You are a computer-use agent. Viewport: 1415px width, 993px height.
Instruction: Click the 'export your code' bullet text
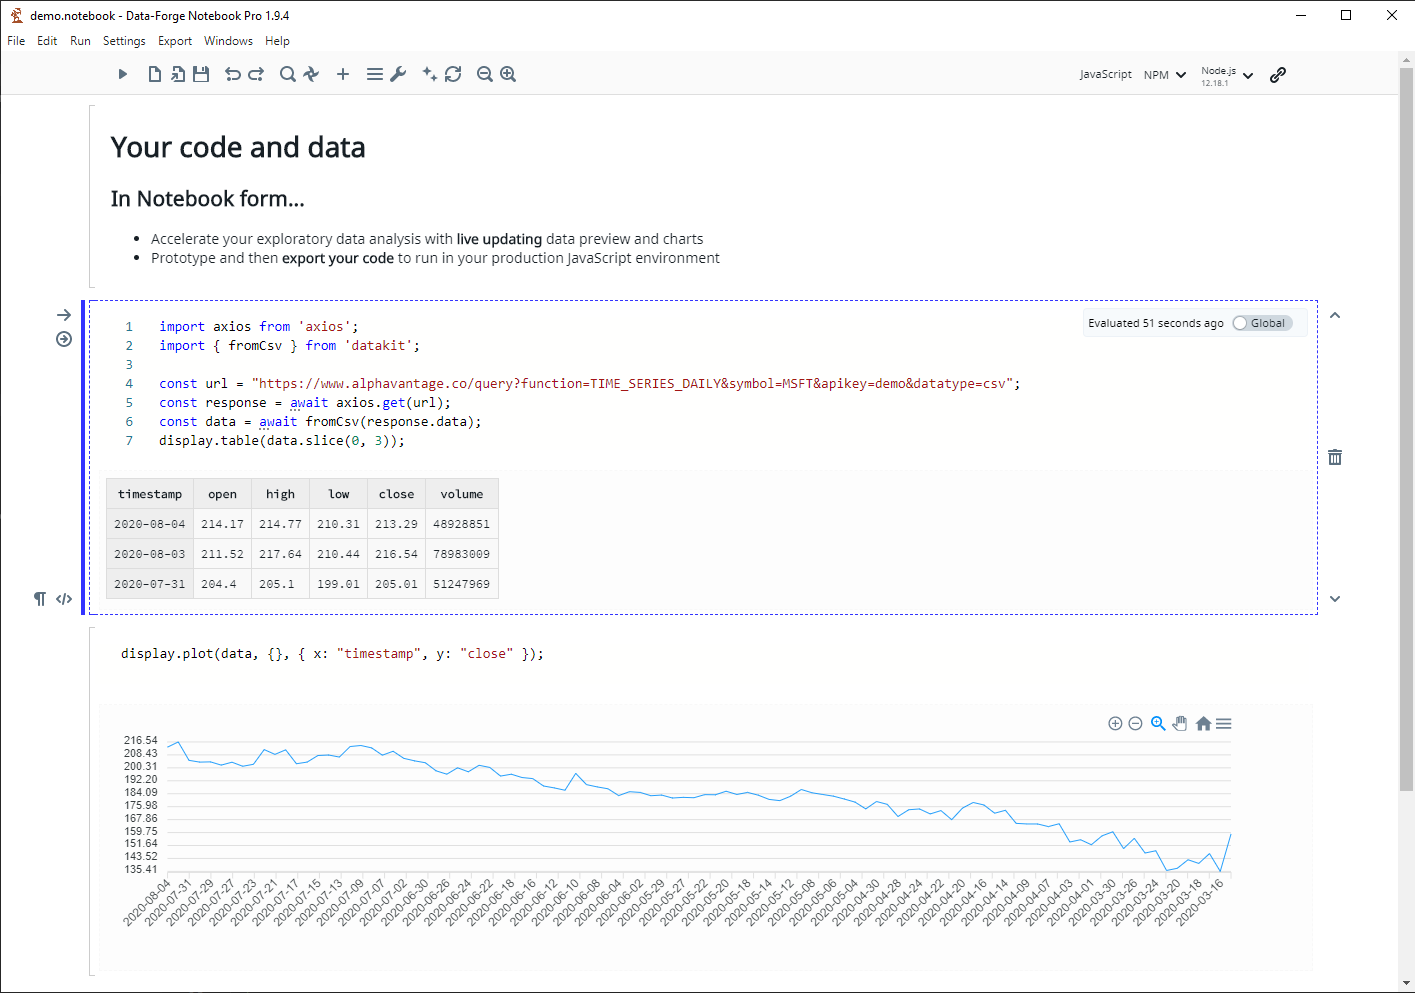click(x=338, y=258)
